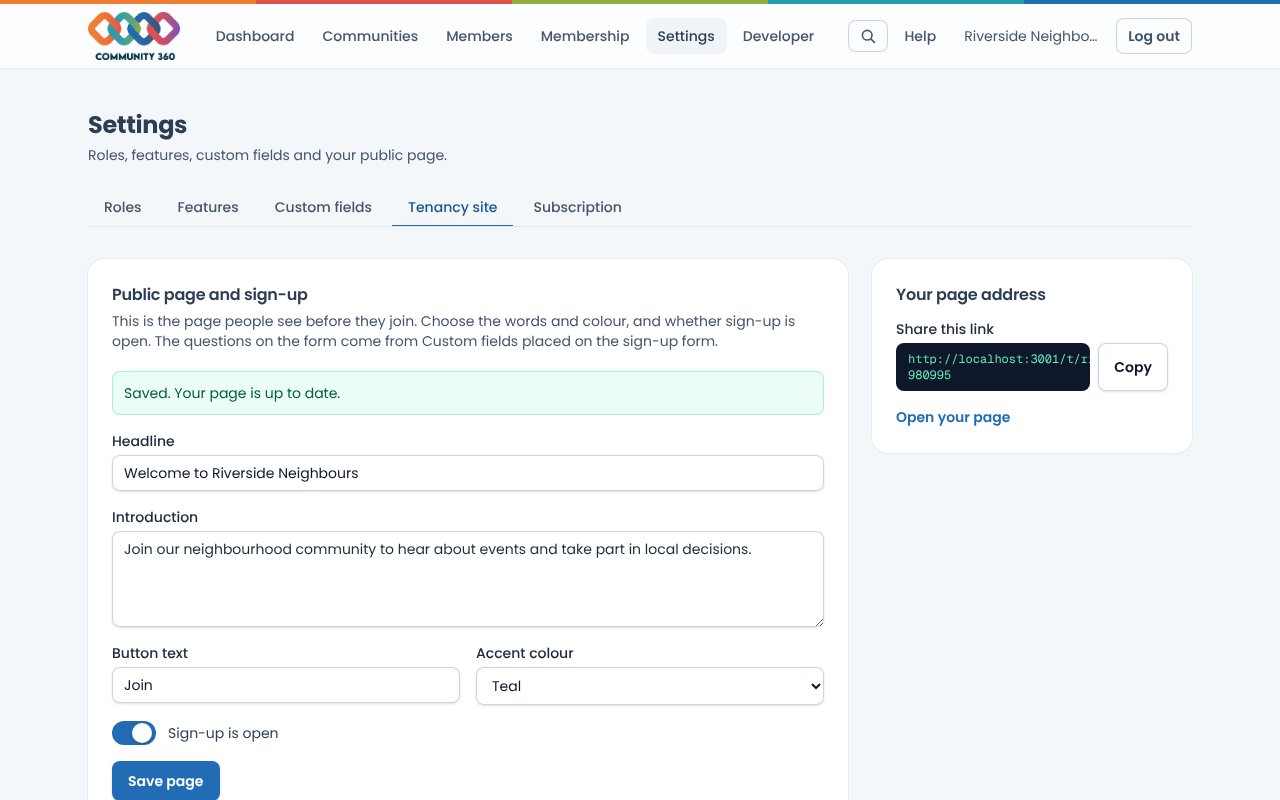Screen dimensions: 1280x800
Task: Click the share link URL box
Action: click(993, 367)
